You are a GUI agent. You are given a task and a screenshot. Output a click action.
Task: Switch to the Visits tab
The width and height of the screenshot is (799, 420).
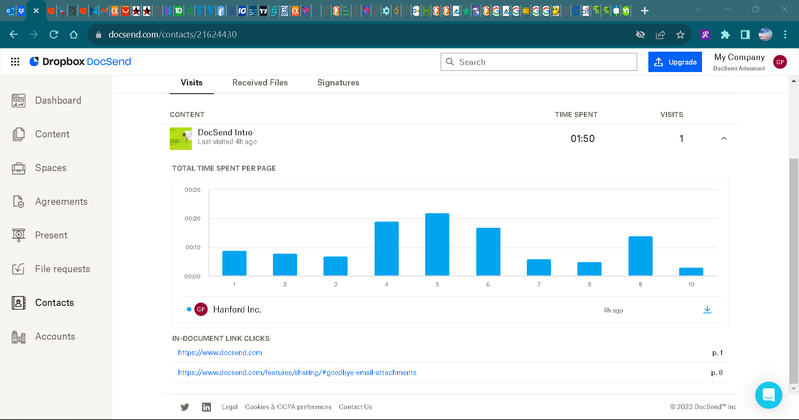pos(192,83)
